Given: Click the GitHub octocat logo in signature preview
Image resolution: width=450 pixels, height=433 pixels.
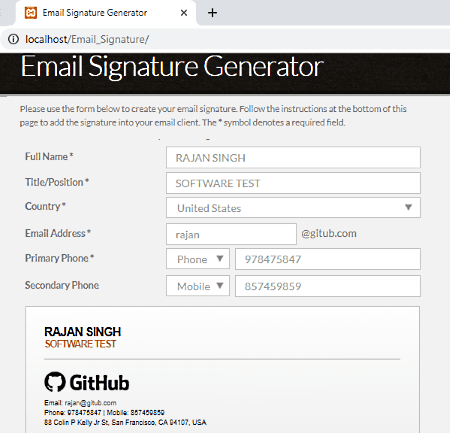Looking at the screenshot, I should (55, 382).
